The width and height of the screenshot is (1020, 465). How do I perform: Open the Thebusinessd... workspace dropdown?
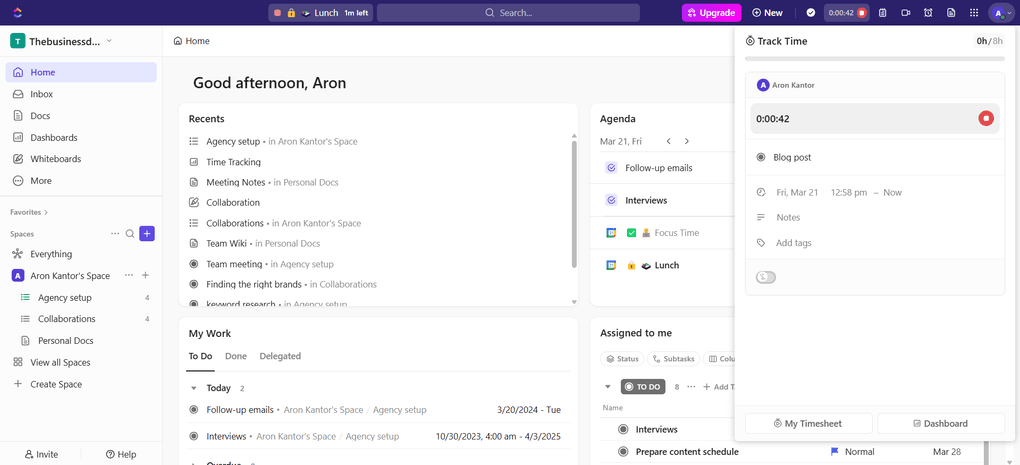pos(62,41)
